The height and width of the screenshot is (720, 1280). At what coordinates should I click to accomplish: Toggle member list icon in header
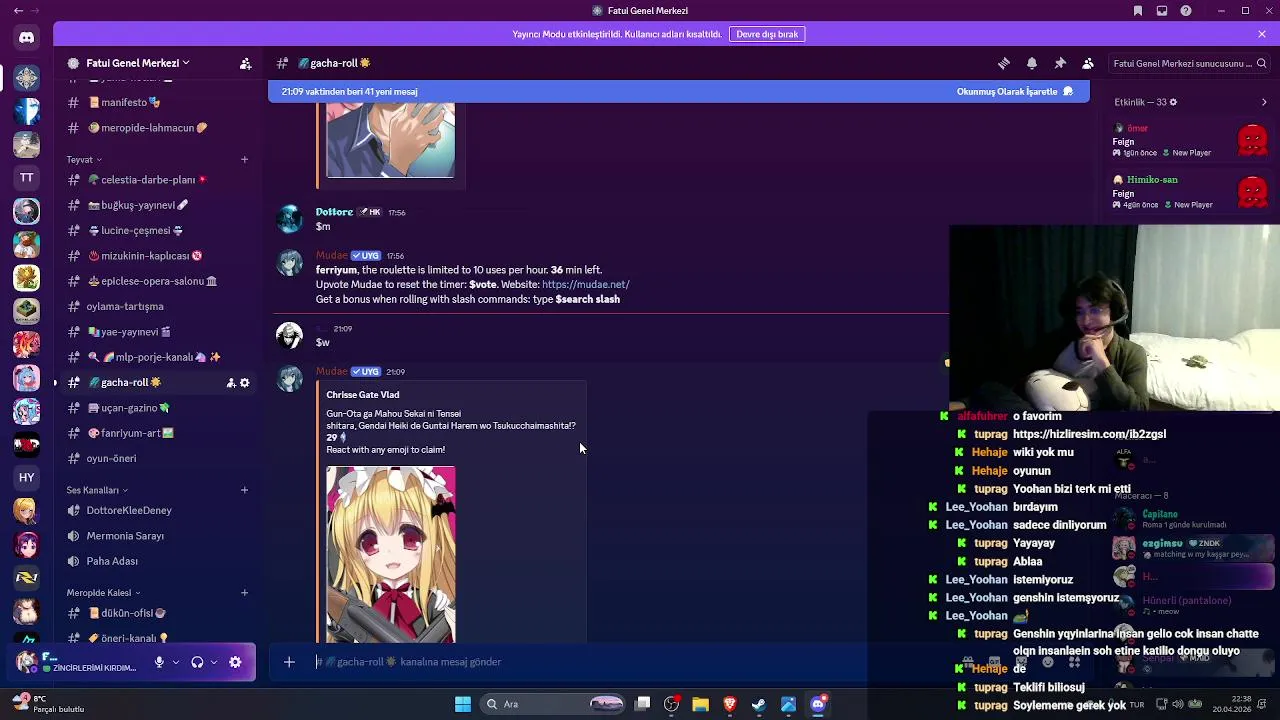[x=1088, y=63]
